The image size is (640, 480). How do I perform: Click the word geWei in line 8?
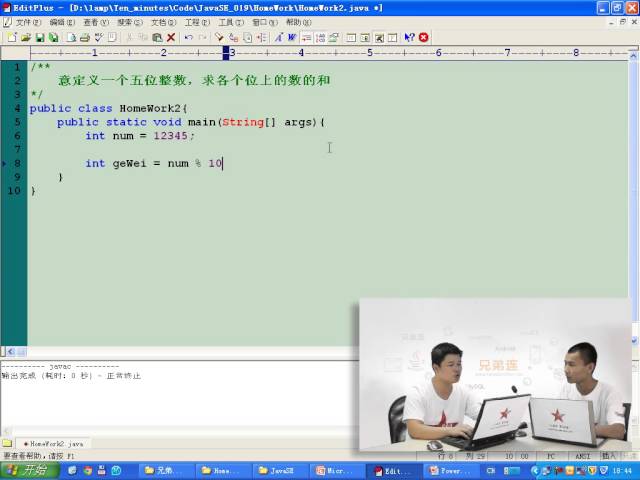pyautogui.click(x=129, y=163)
